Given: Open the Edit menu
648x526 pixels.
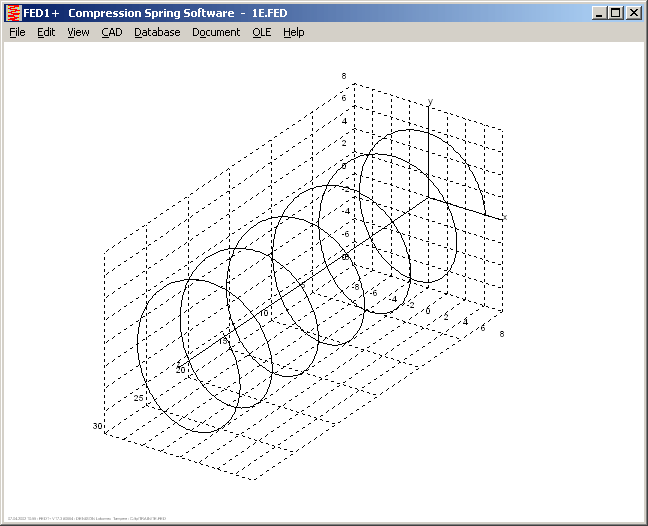Looking at the screenshot, I should point(46,32).
